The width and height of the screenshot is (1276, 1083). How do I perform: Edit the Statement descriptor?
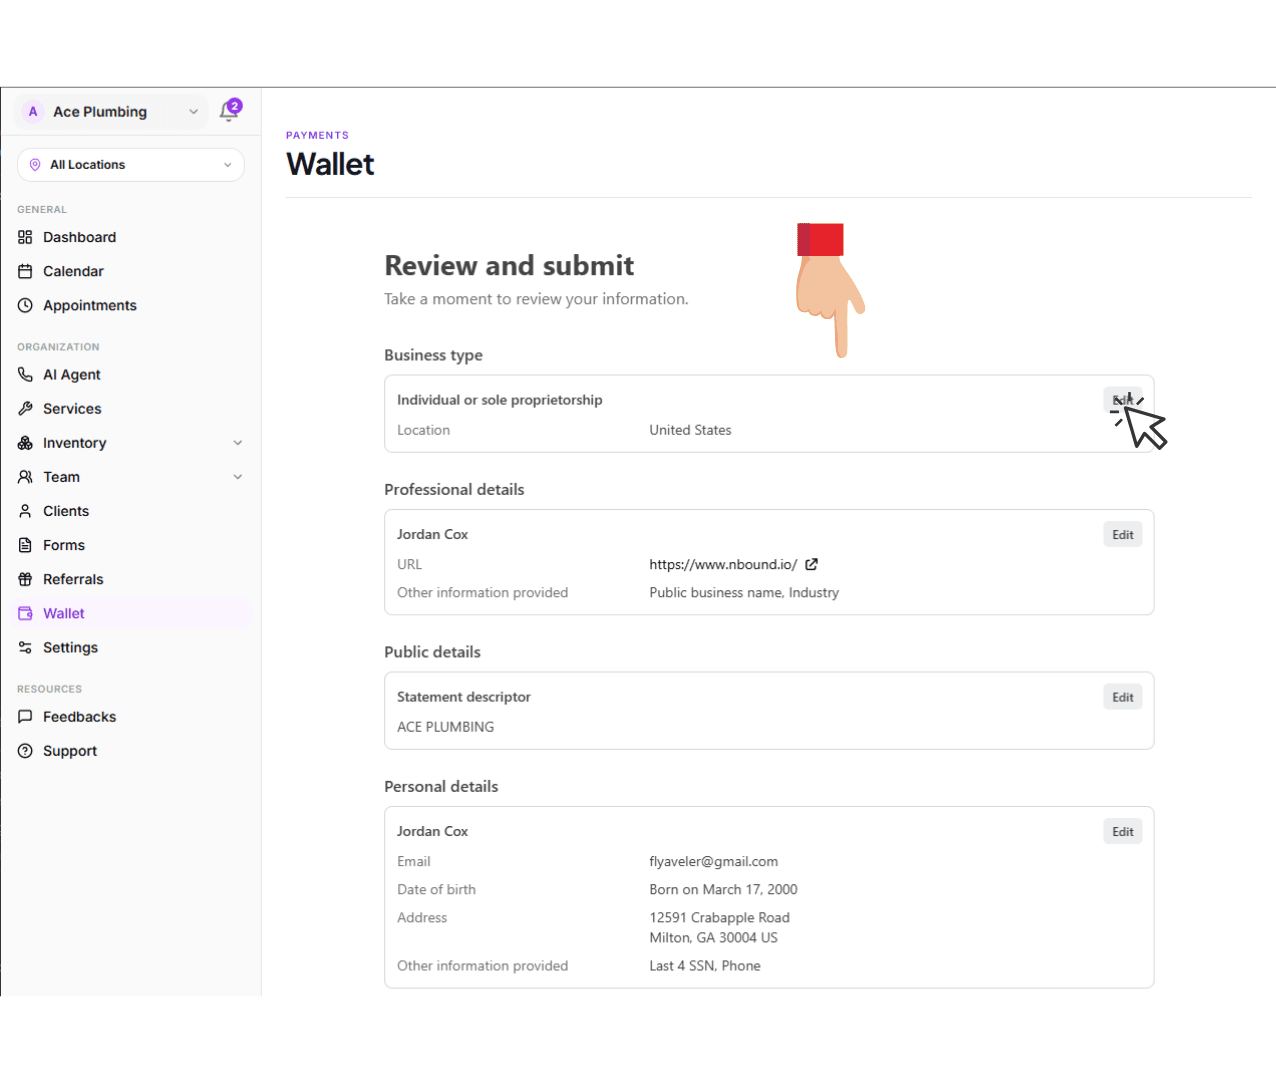coord(1122,697)
